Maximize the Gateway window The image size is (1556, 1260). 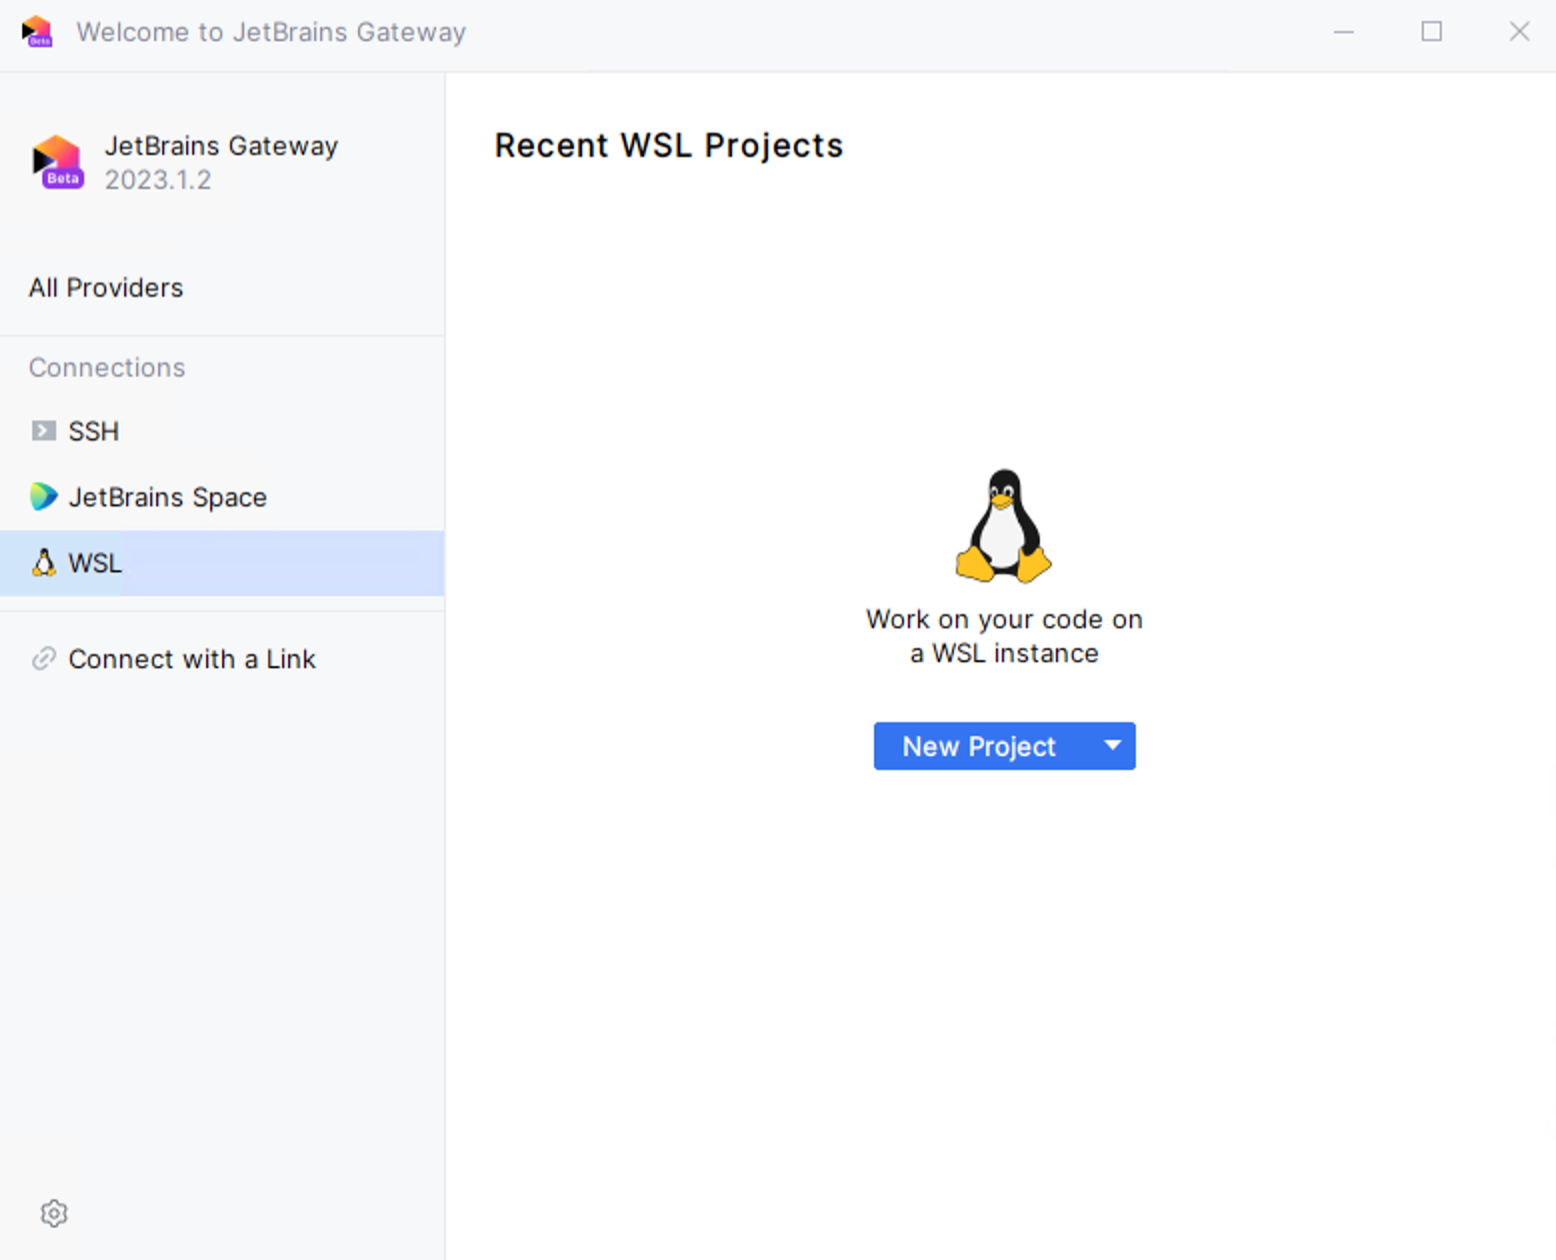1432,32
